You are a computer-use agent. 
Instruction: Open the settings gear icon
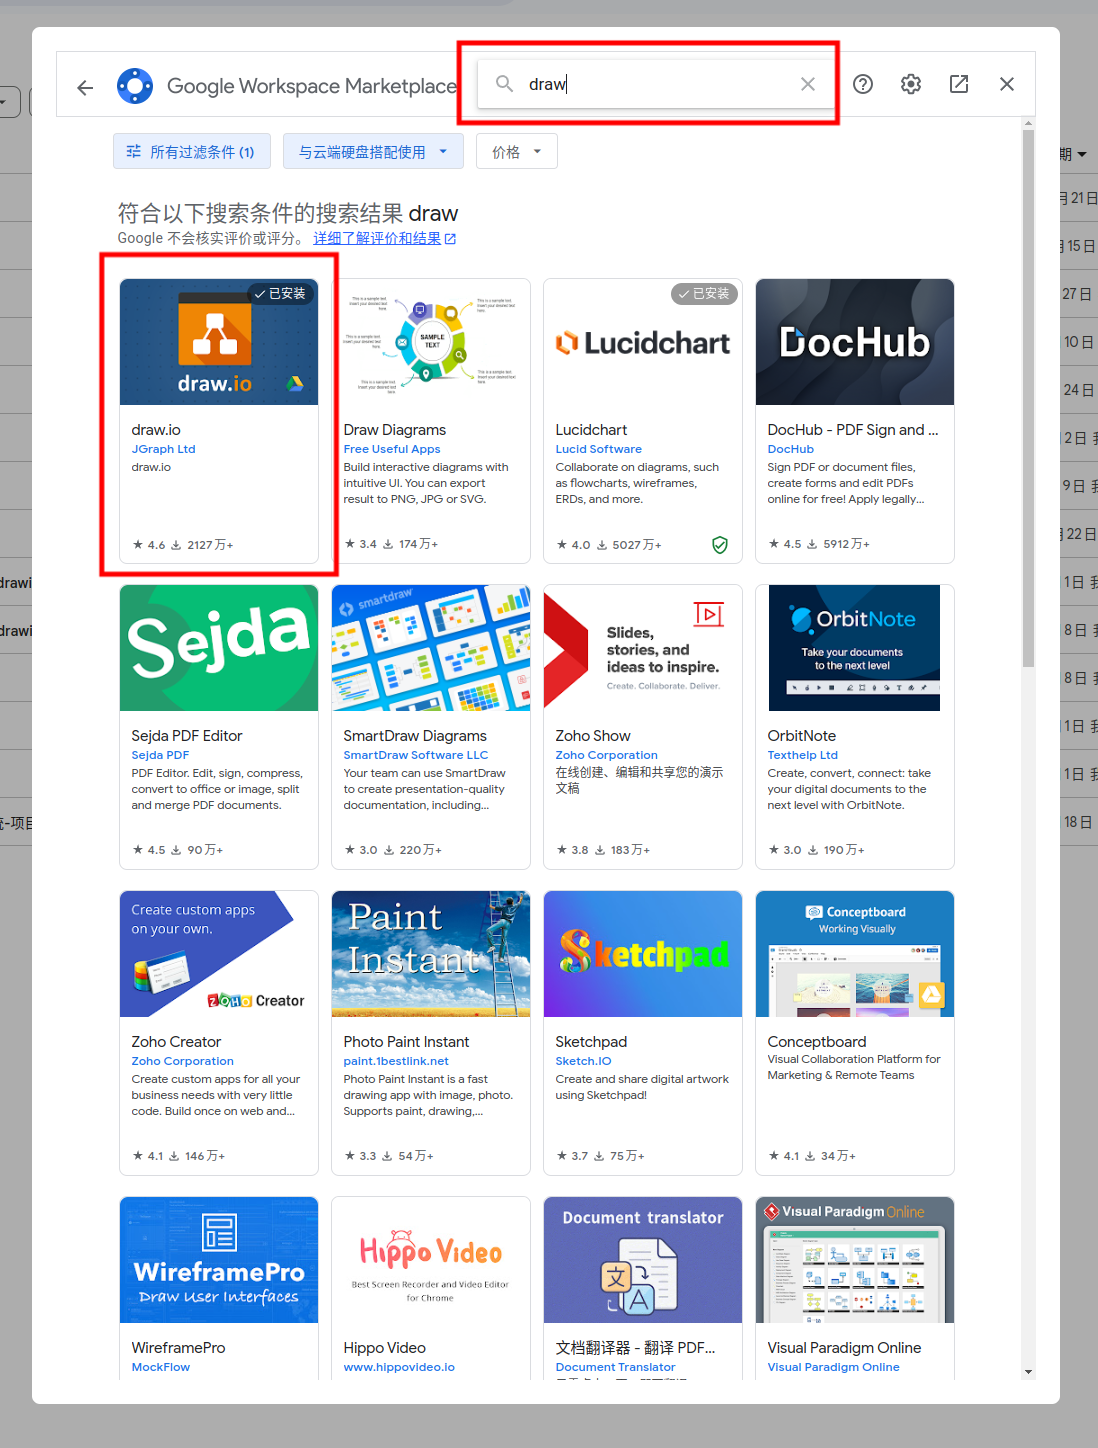911,84
